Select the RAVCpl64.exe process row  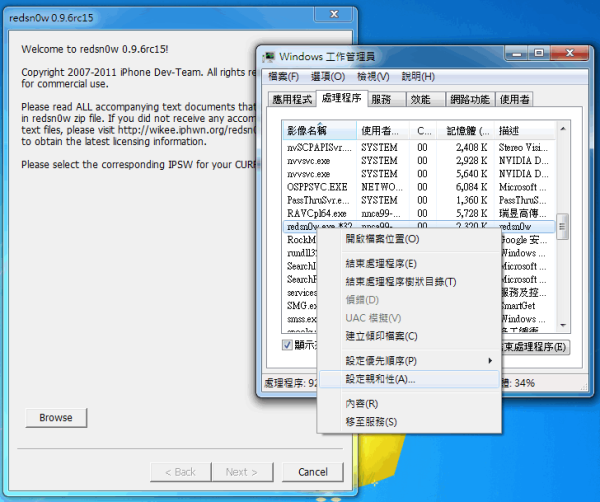pyautogui.click(x=419, y=213)
